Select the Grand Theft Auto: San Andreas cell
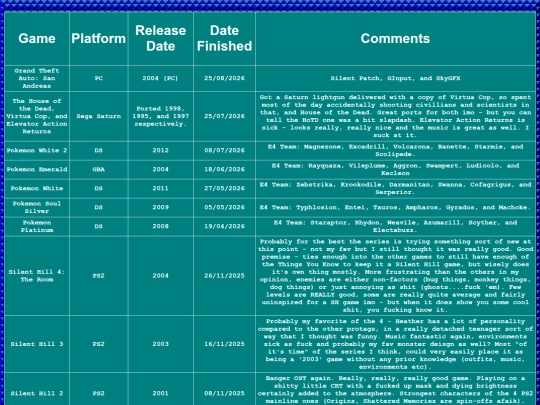Image resolution: width=540 pixels, height=405 pixels. pyautogui.click(x=37, y=78)
